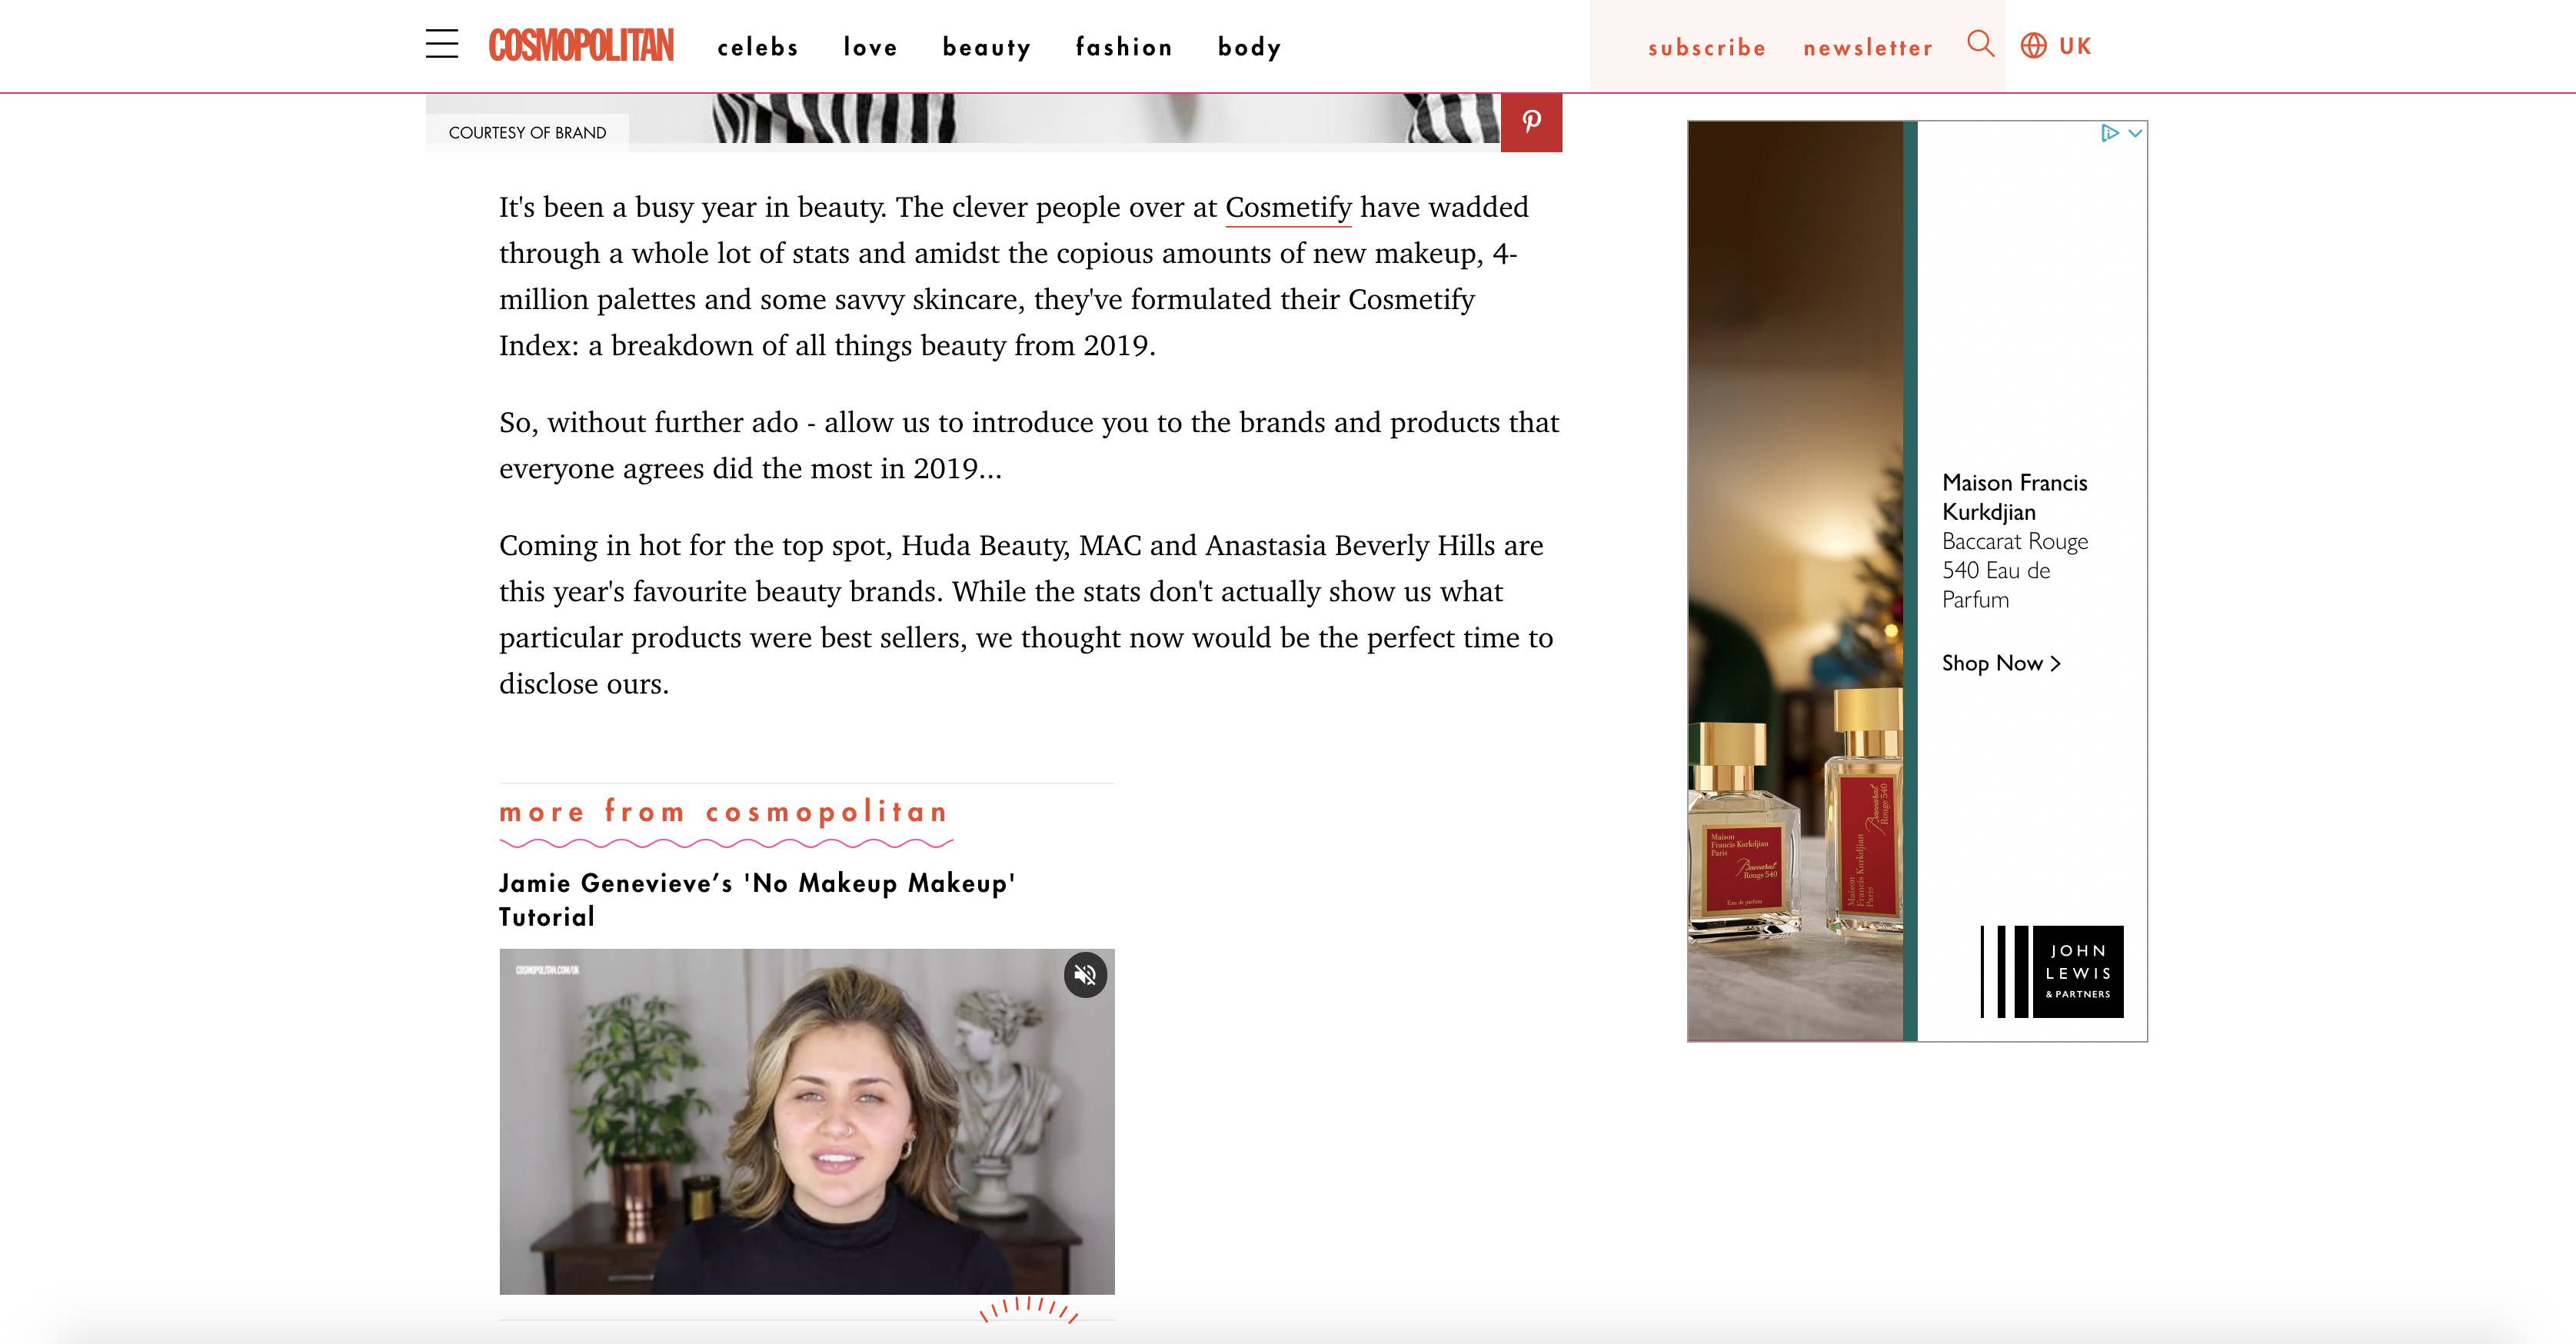Click the newsletter link
Viewport: 2576px width, 1344px height.
click(1868, 48)
